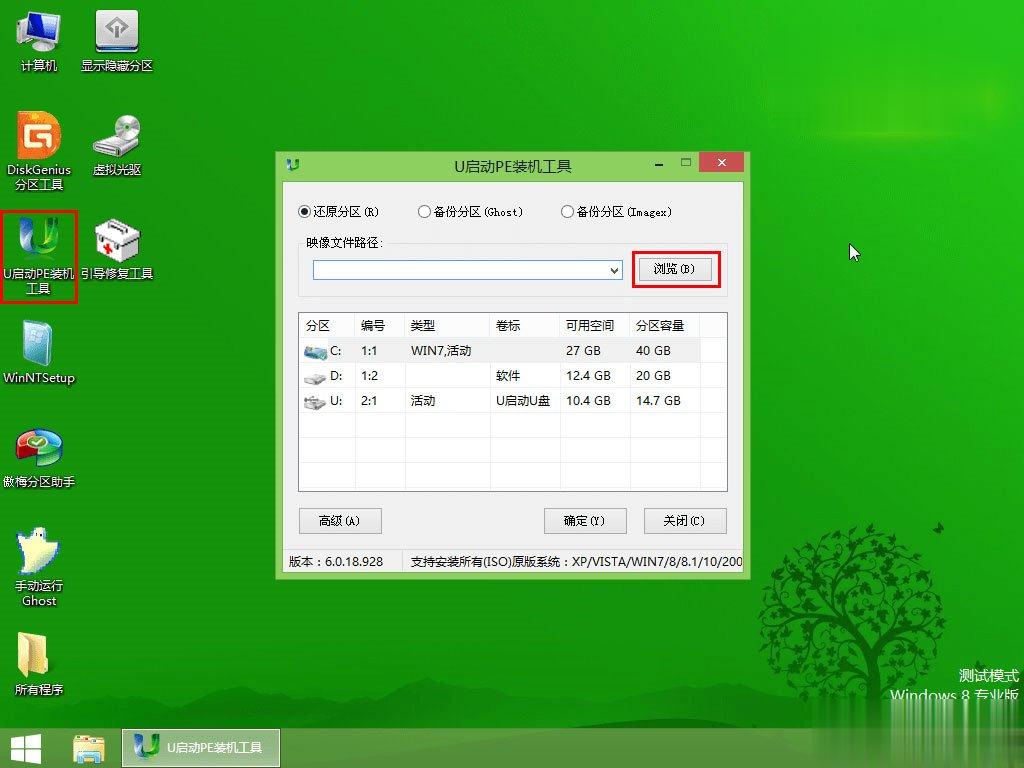This screenshot has width=1024, height=768.
Task: Select 备份分区(Imagex) radio option
Action: coord(616,212)
